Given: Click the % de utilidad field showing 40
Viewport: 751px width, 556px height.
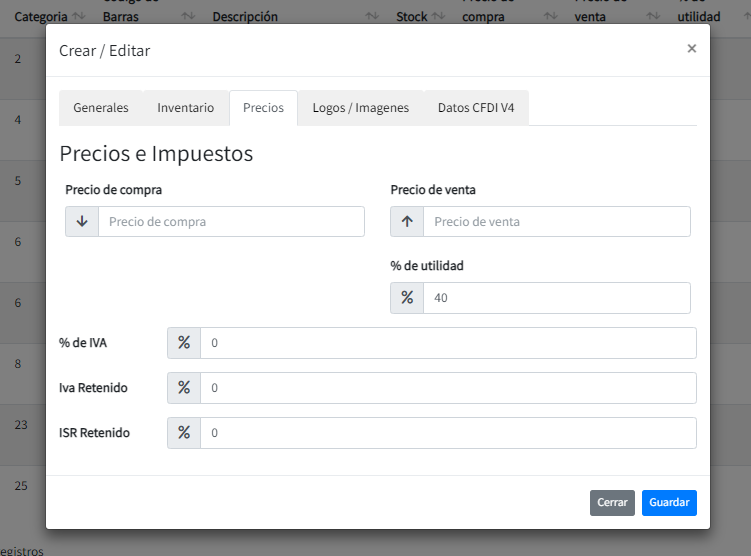Looking at the screenshot, I should [x=556, y=298].
